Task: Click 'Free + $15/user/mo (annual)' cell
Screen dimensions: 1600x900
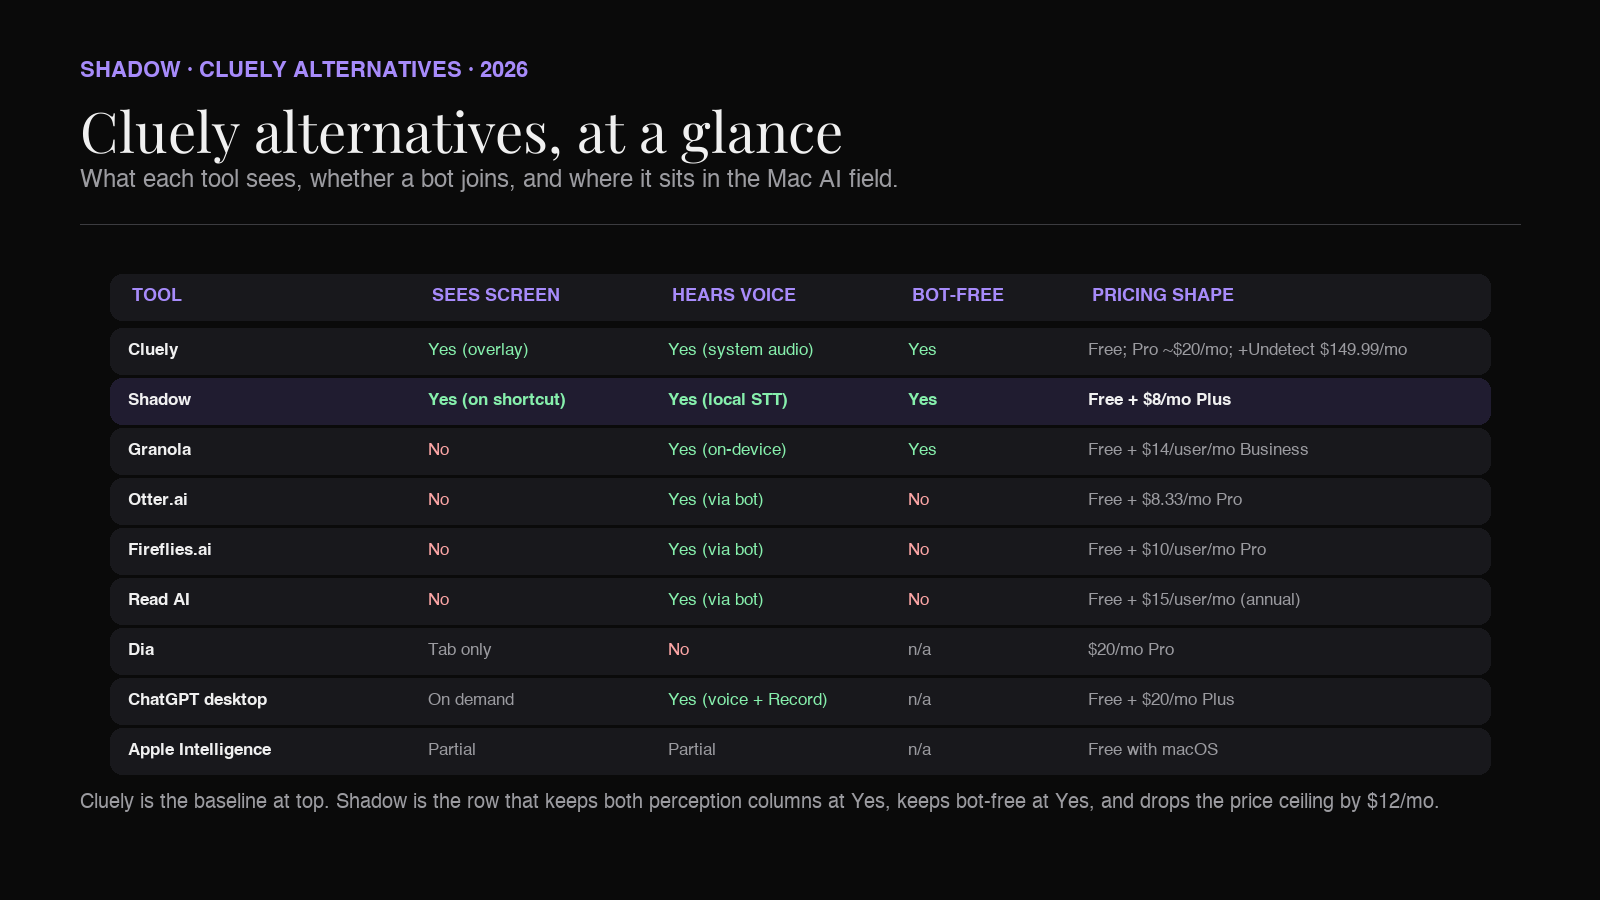Action: tap(1194, 600)
